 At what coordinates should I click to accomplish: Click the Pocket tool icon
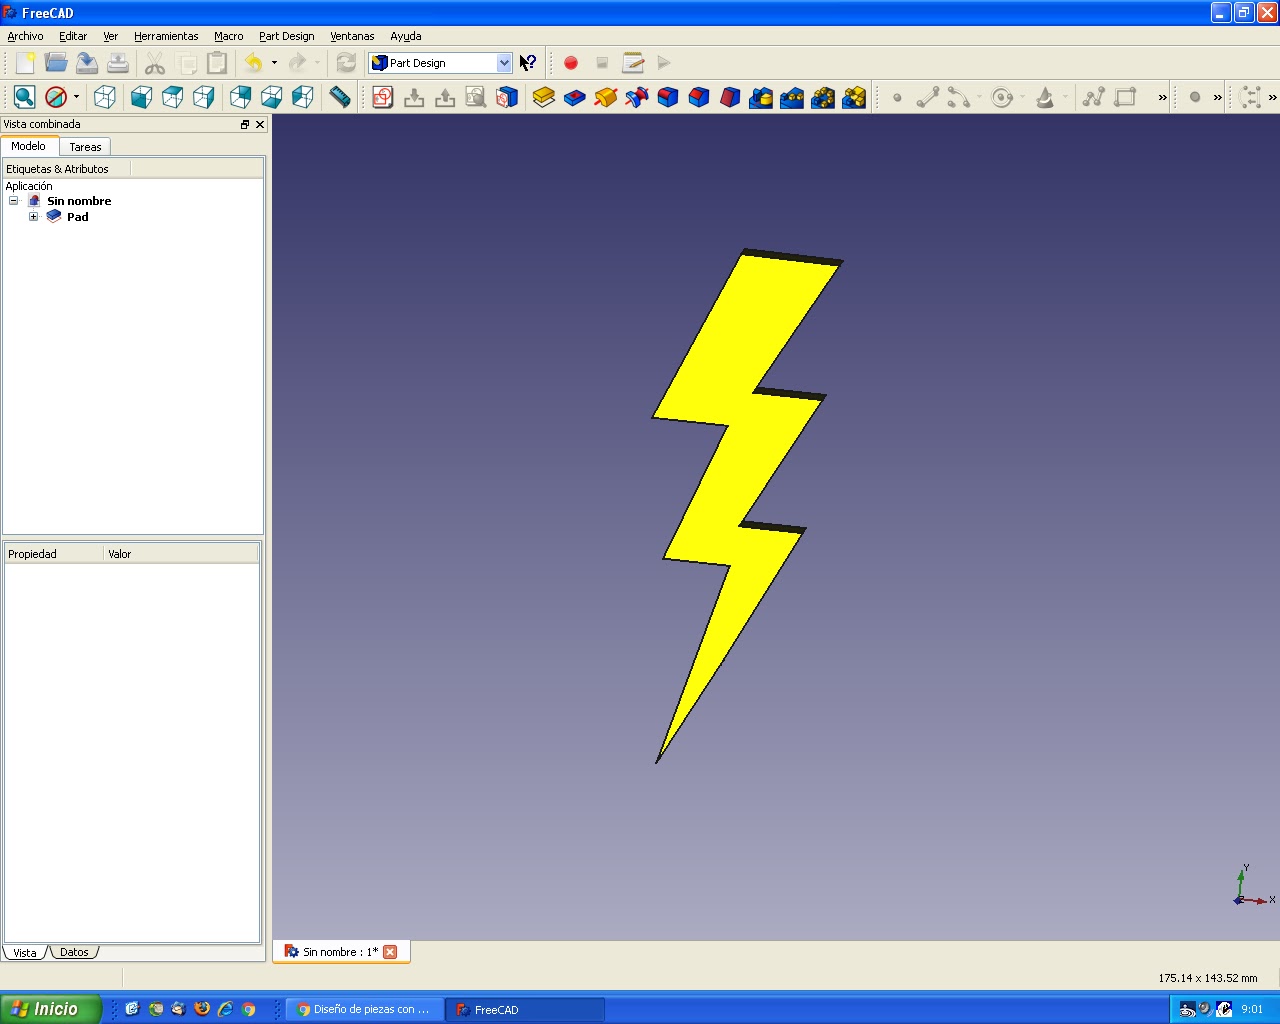click(x=575, y=97)
